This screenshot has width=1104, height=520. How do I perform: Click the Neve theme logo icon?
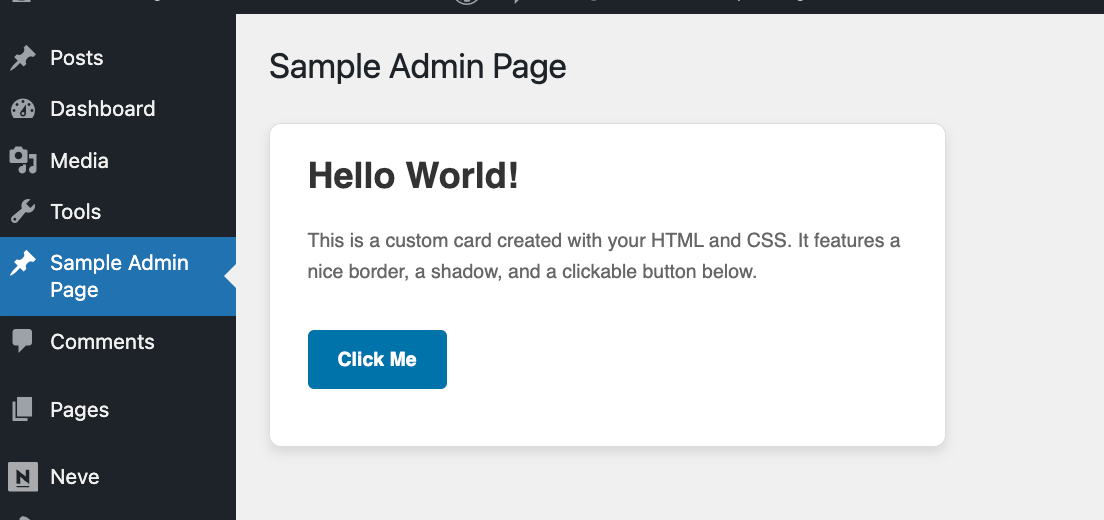[x=22, y=477]
